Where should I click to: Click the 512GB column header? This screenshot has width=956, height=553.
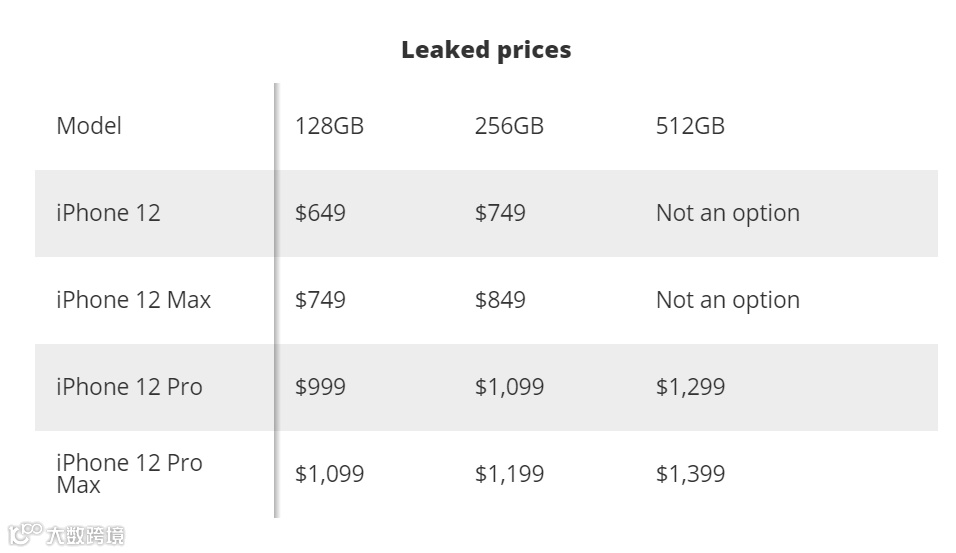coord(690,126)
